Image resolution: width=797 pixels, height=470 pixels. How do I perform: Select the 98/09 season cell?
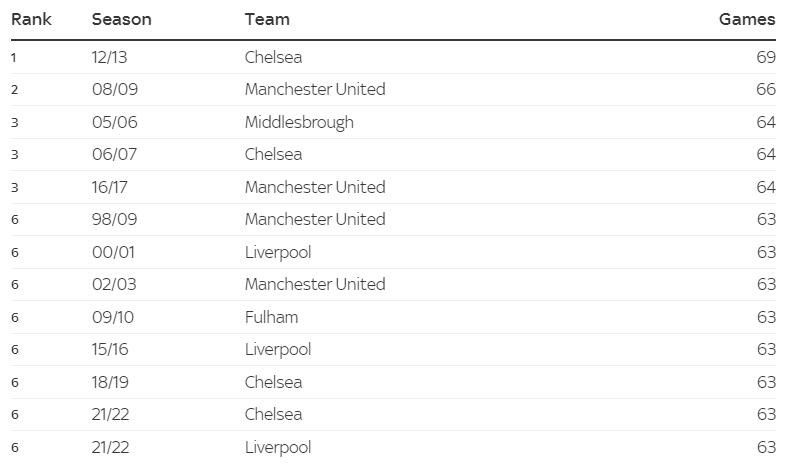(113, 219)
